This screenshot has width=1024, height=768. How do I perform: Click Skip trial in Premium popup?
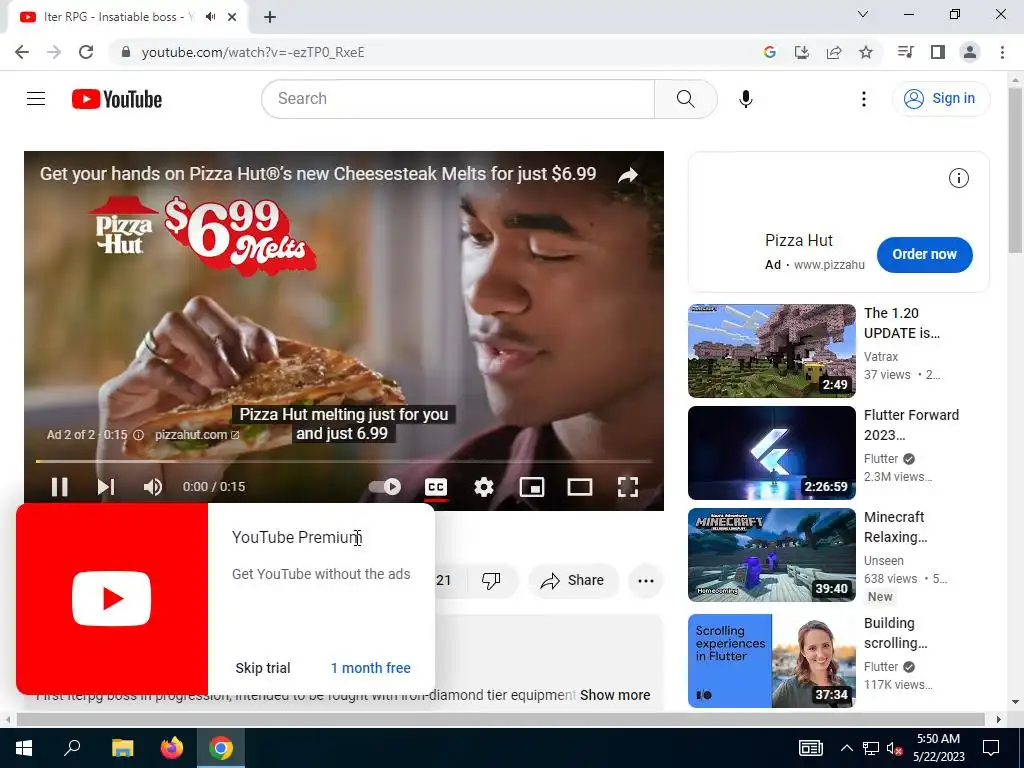tap(263, 668)
